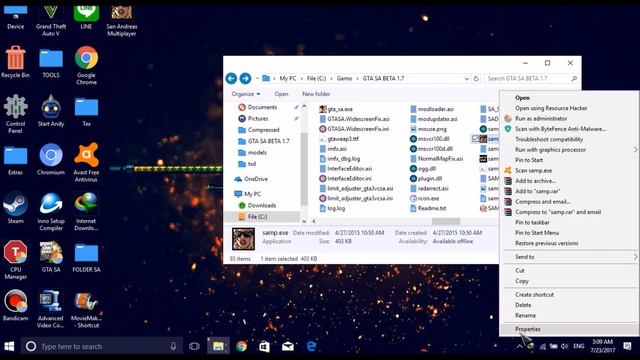Click File (C:) in the breadcrumb path
The width and height of the screenshot is (640, 360).
tap(316, 78)
